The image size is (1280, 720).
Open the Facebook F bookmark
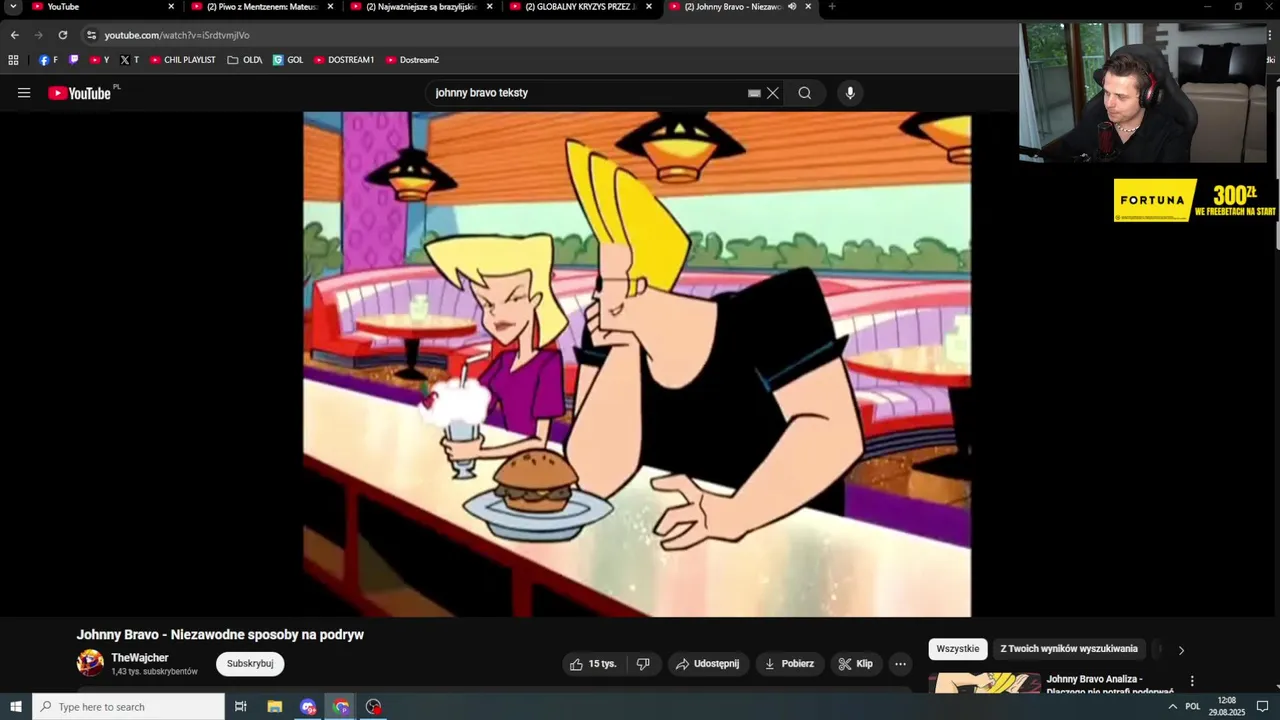click(48, 60)
